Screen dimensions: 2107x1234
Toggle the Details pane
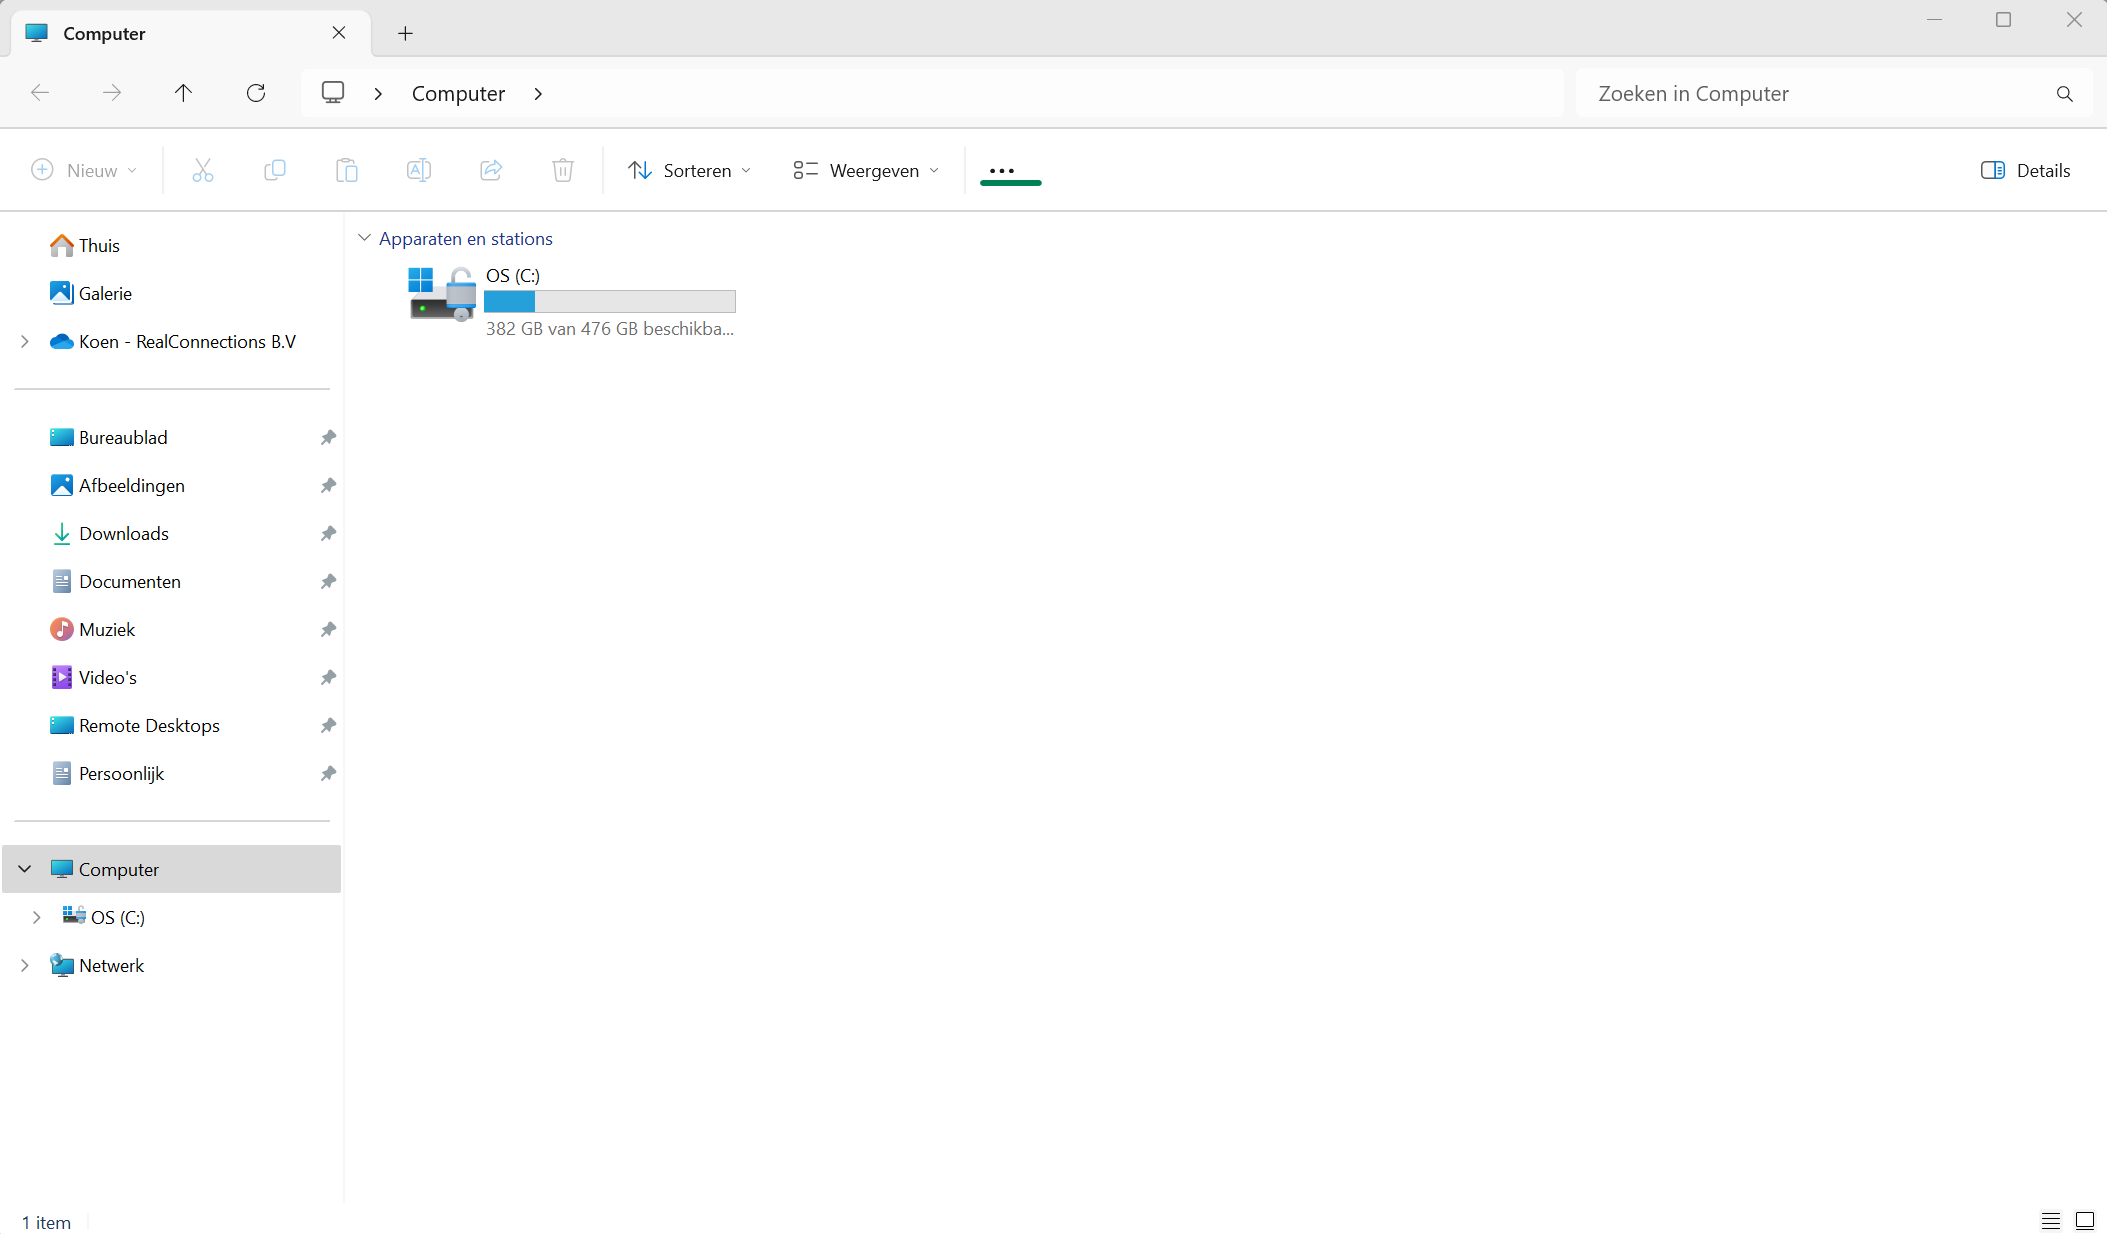click(2025, 171)
